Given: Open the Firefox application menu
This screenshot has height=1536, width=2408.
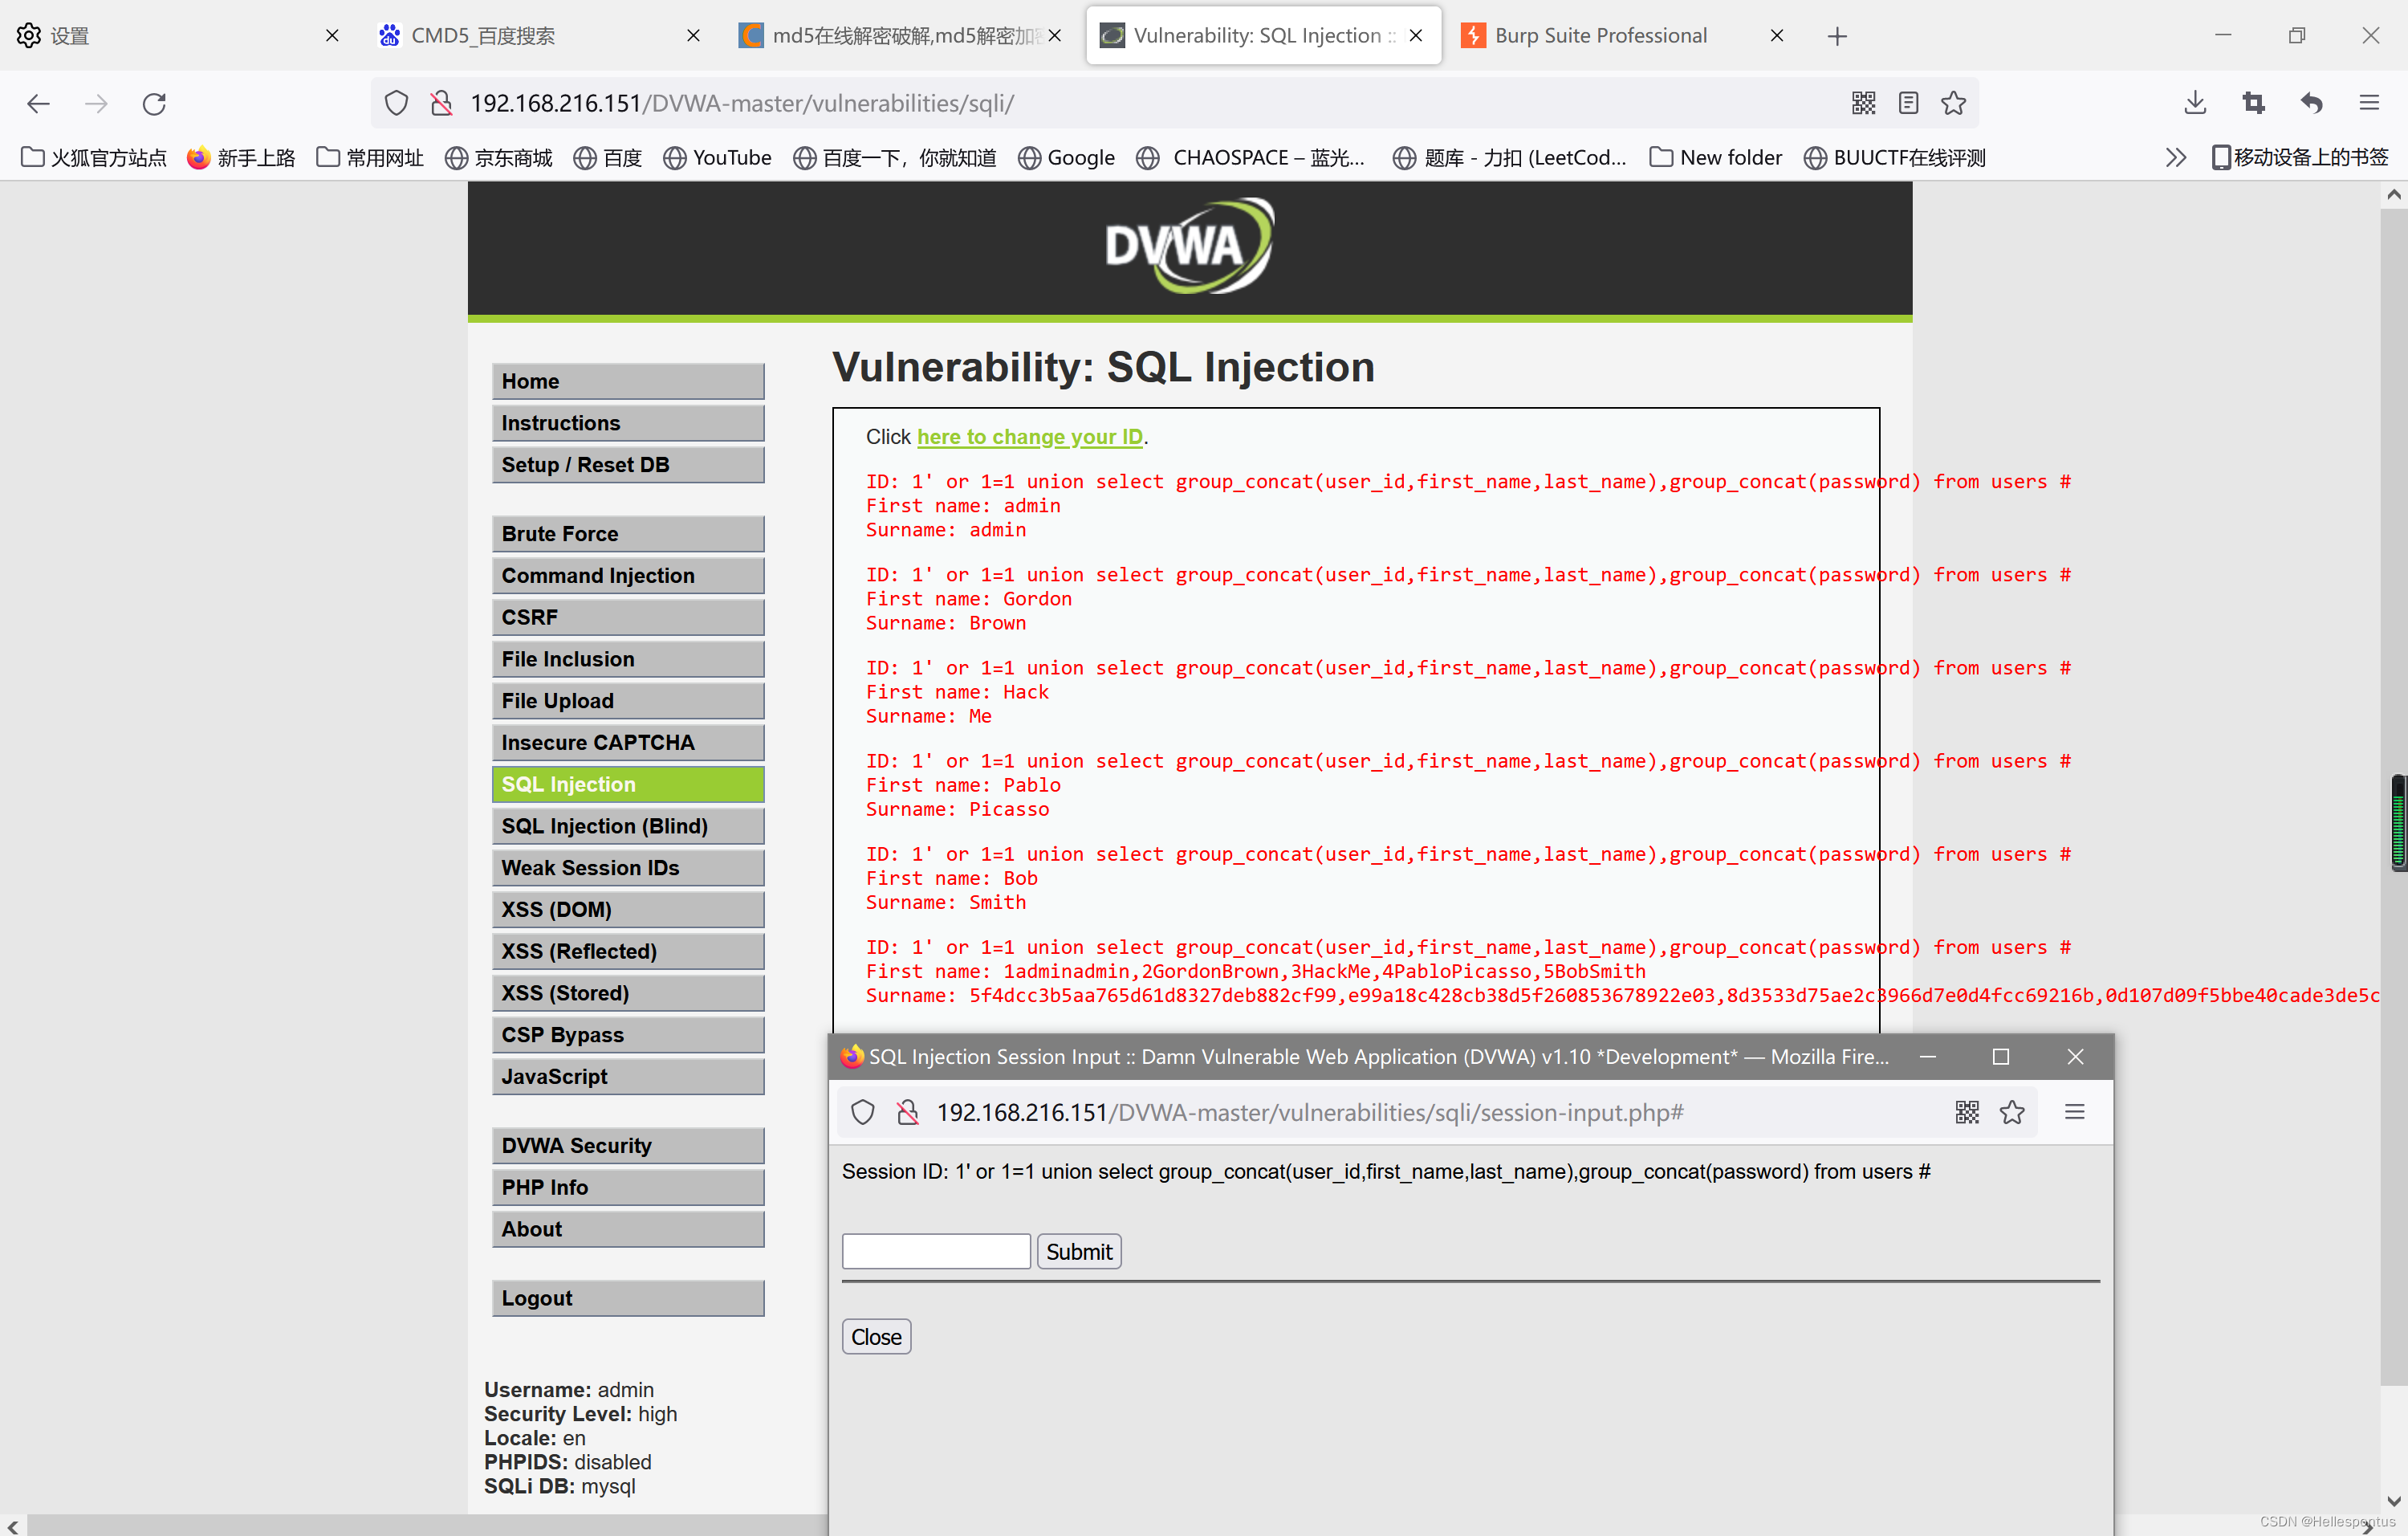Looking at the screenshot, I should point(2369,103).
